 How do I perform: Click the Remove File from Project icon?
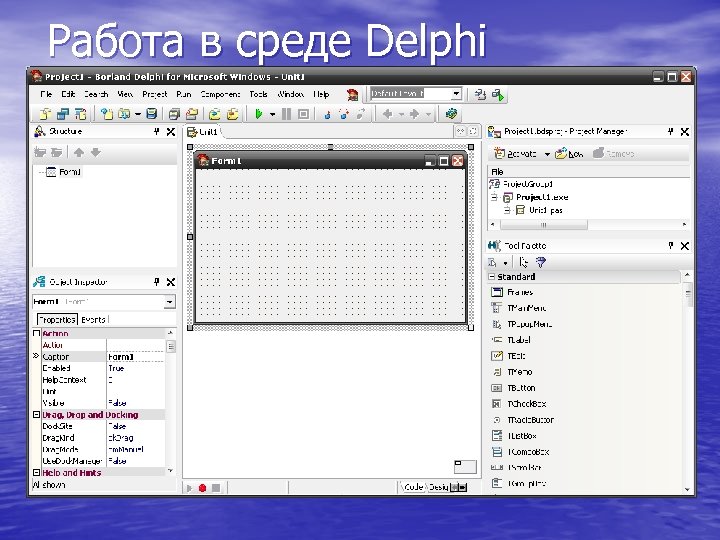click(x=233, y=113)
